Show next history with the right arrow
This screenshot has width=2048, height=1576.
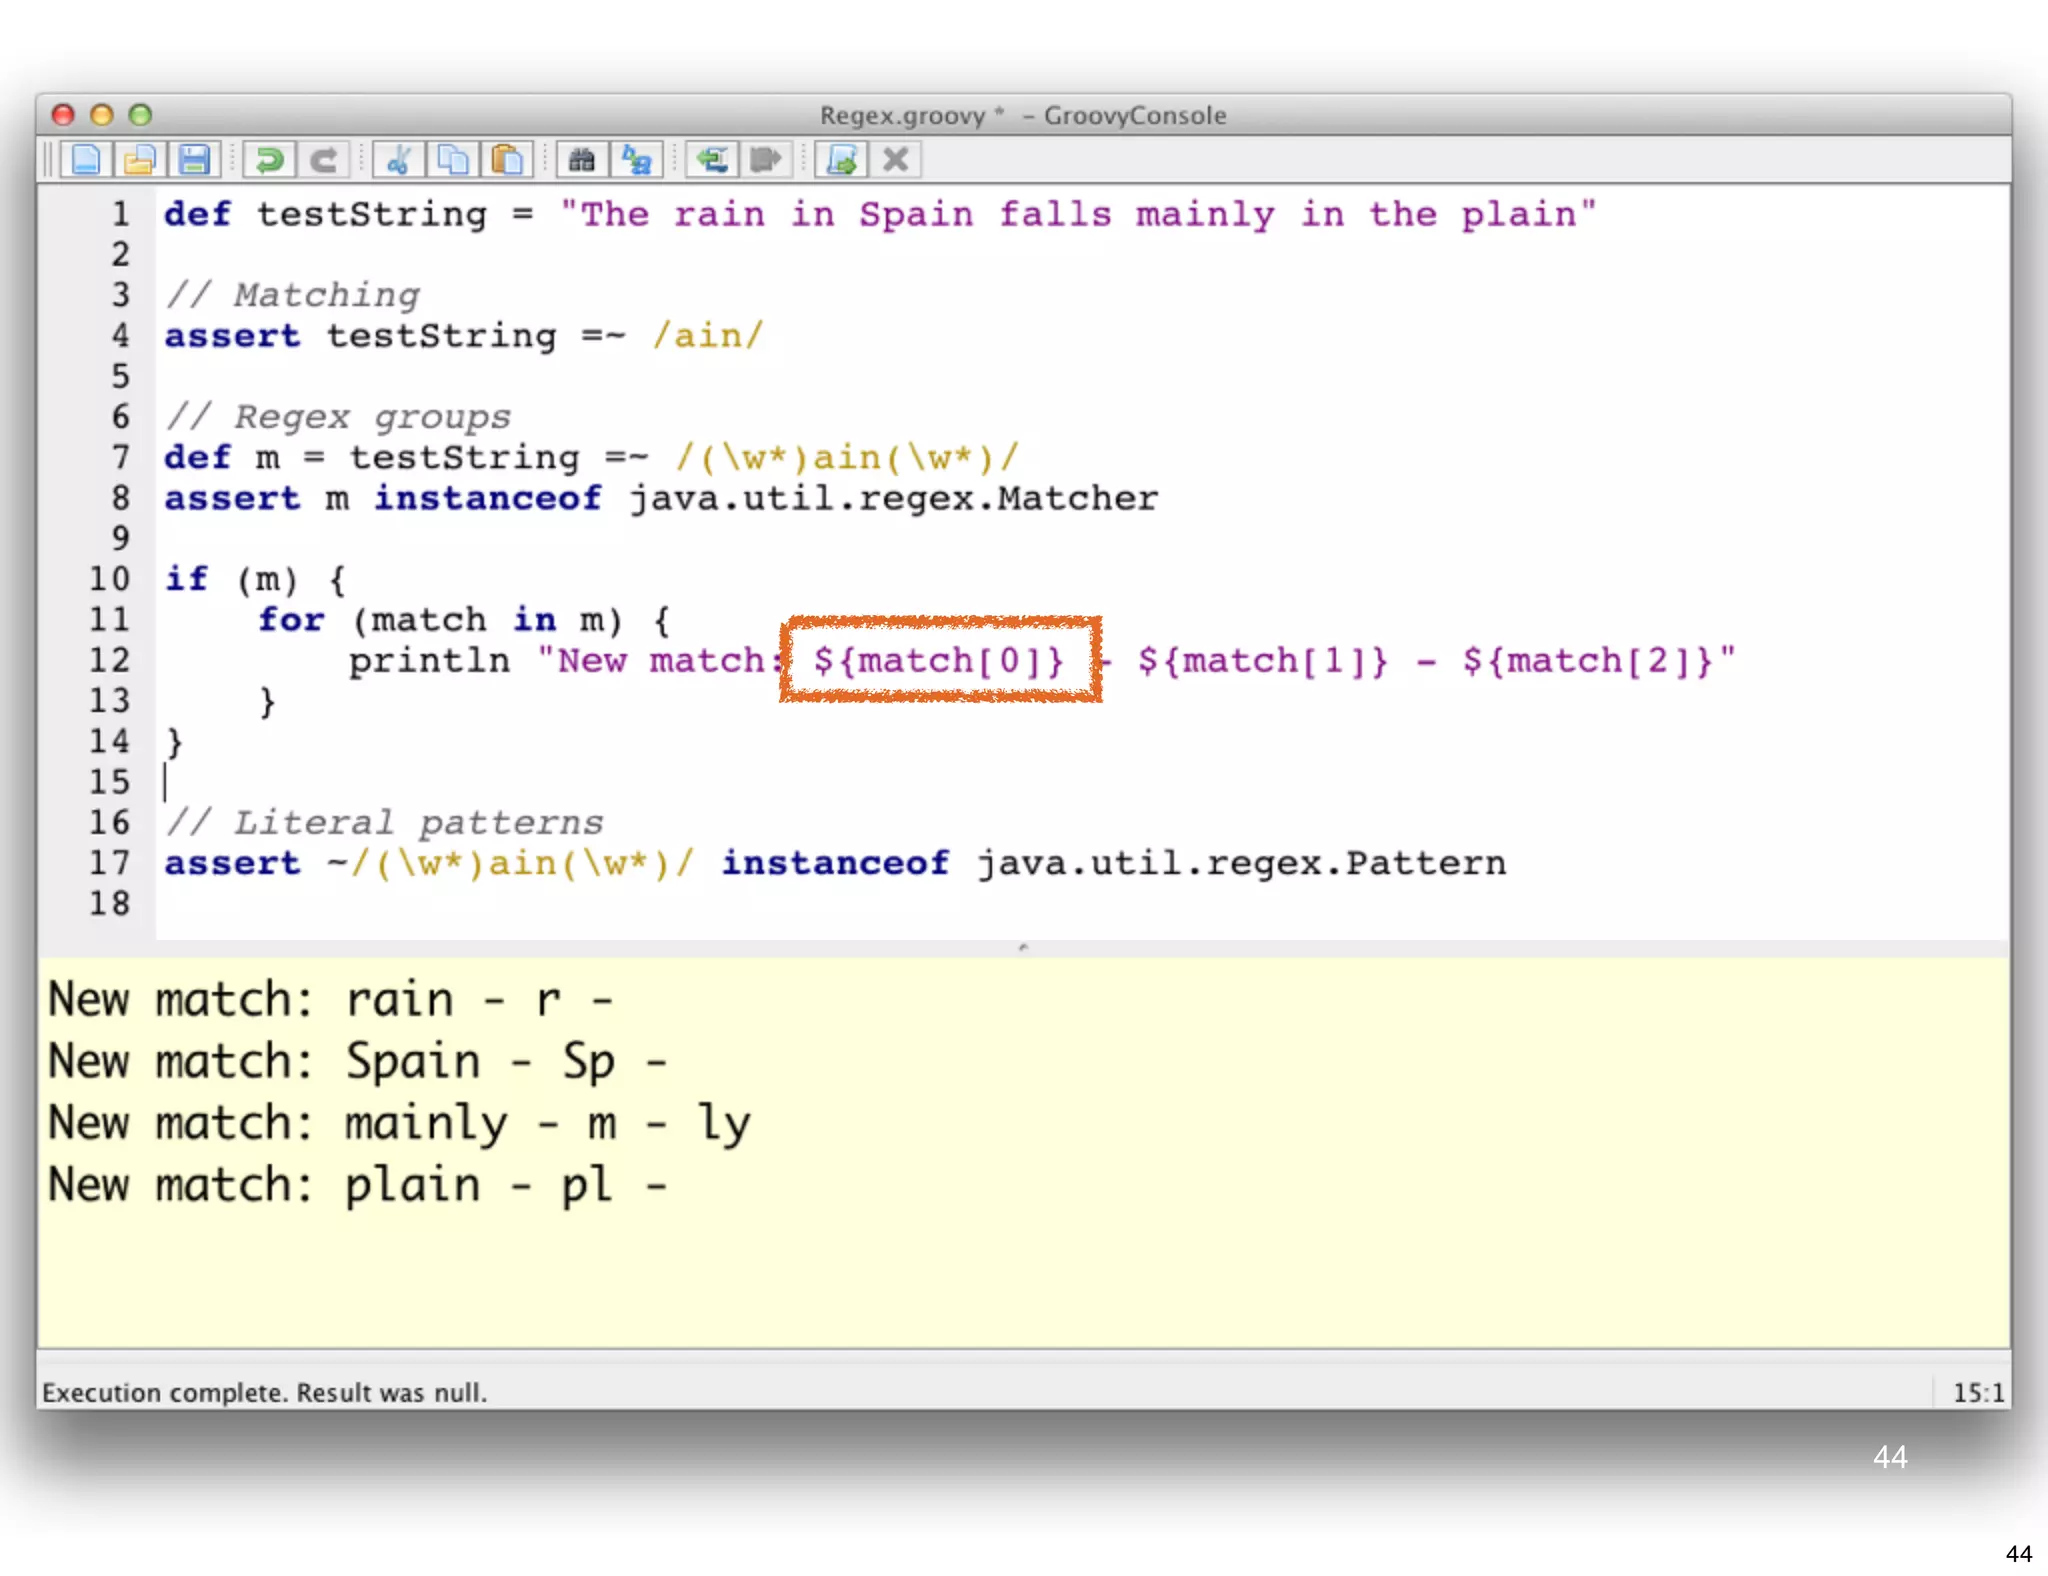click(766, 160)
